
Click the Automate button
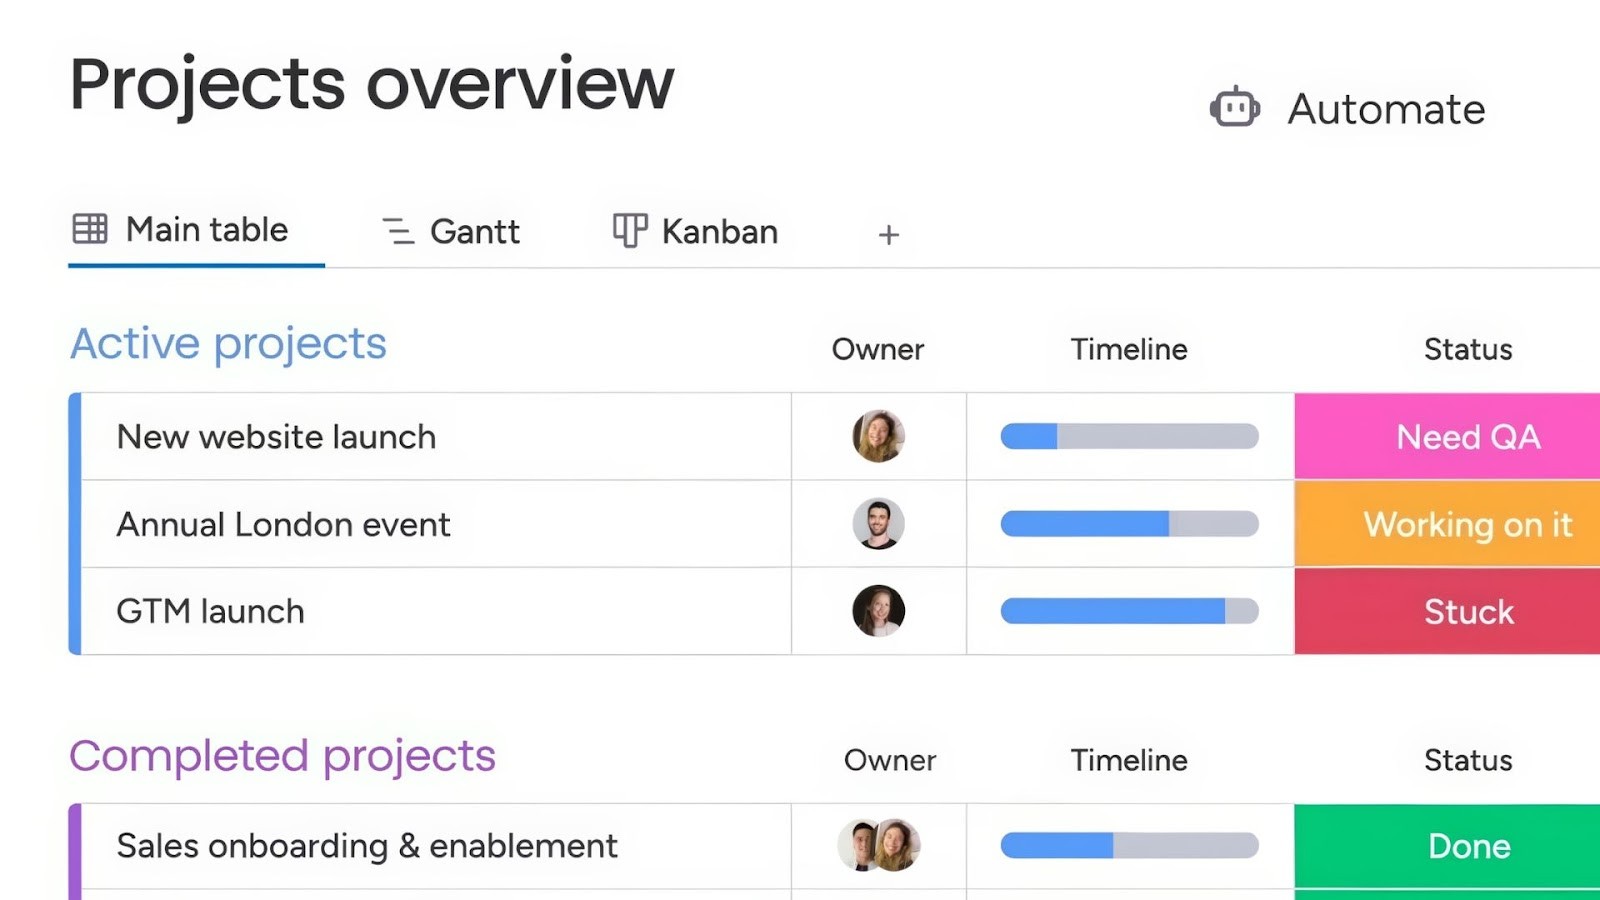[1385, 109]
